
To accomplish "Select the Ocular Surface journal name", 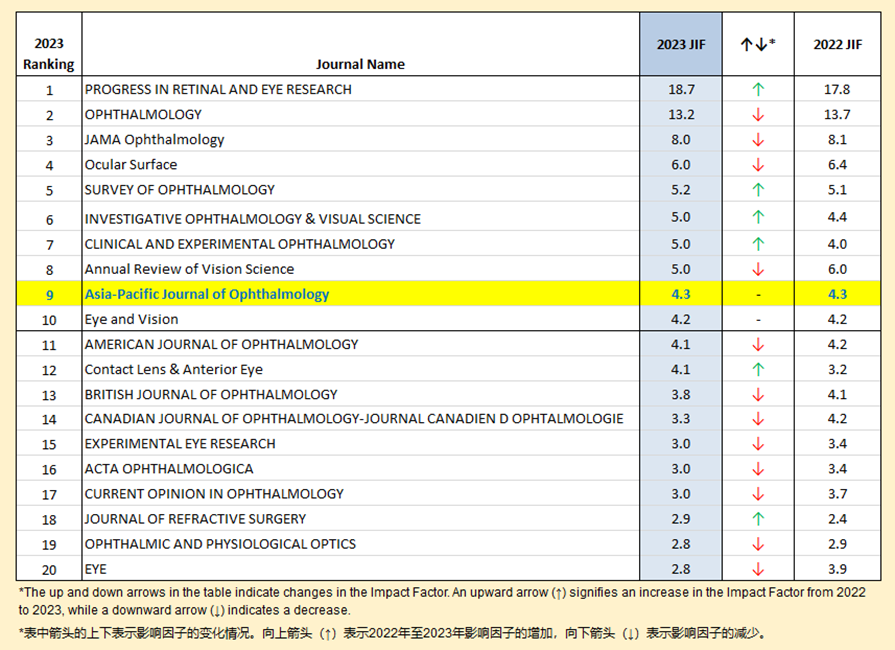I will coord(131,165).
